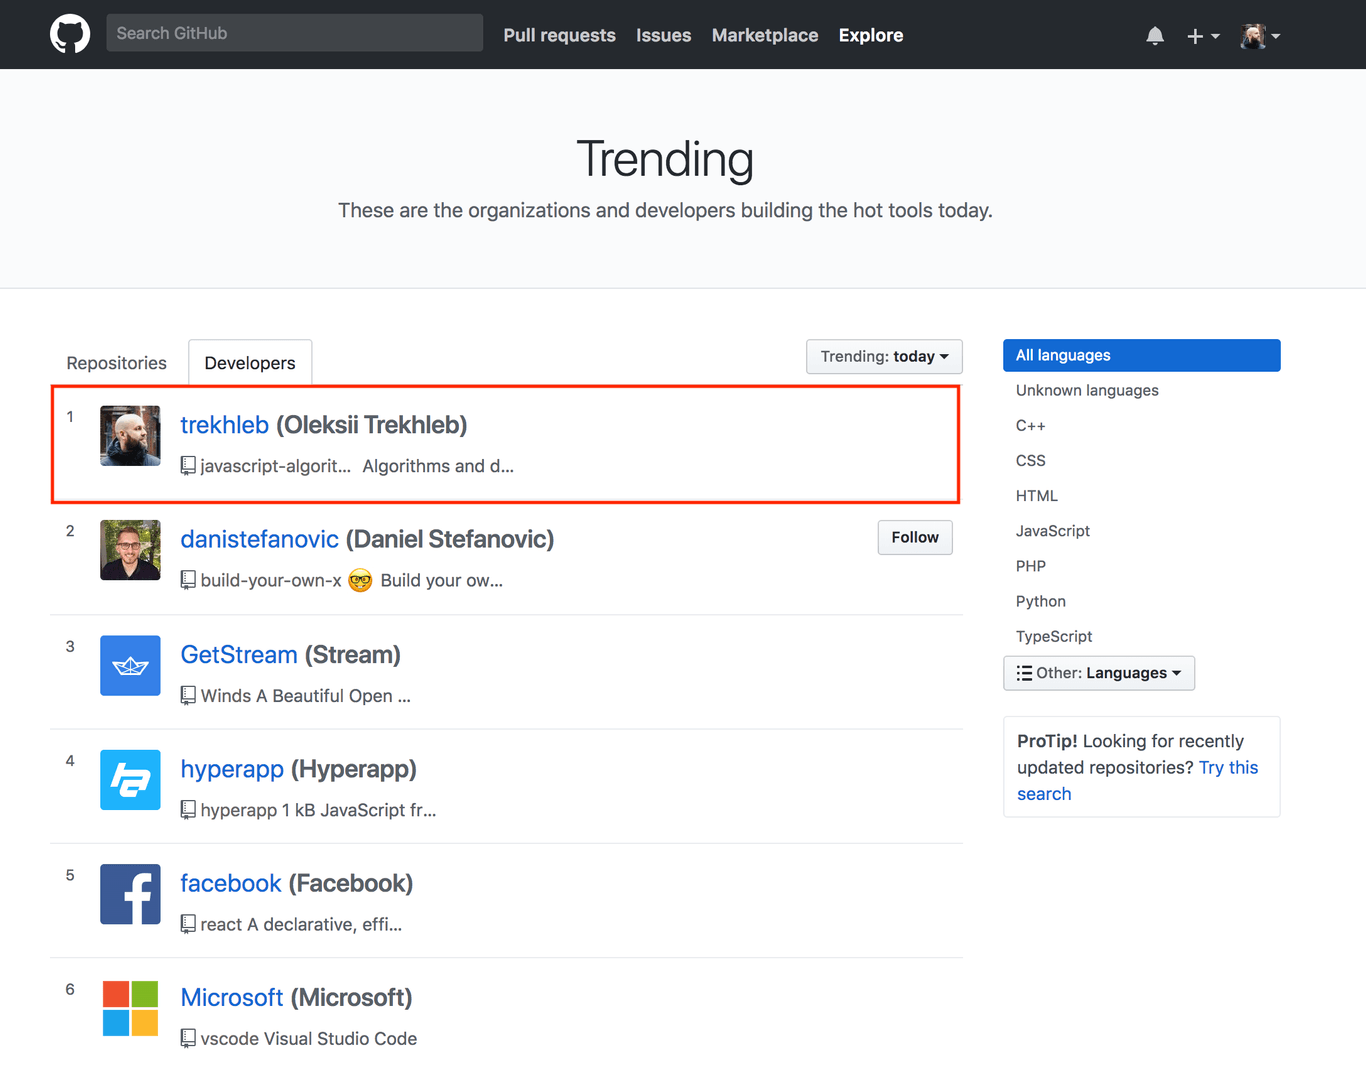Follow danistefanovic
This screenshot has height=1065, width=1366.
(915, 537)
